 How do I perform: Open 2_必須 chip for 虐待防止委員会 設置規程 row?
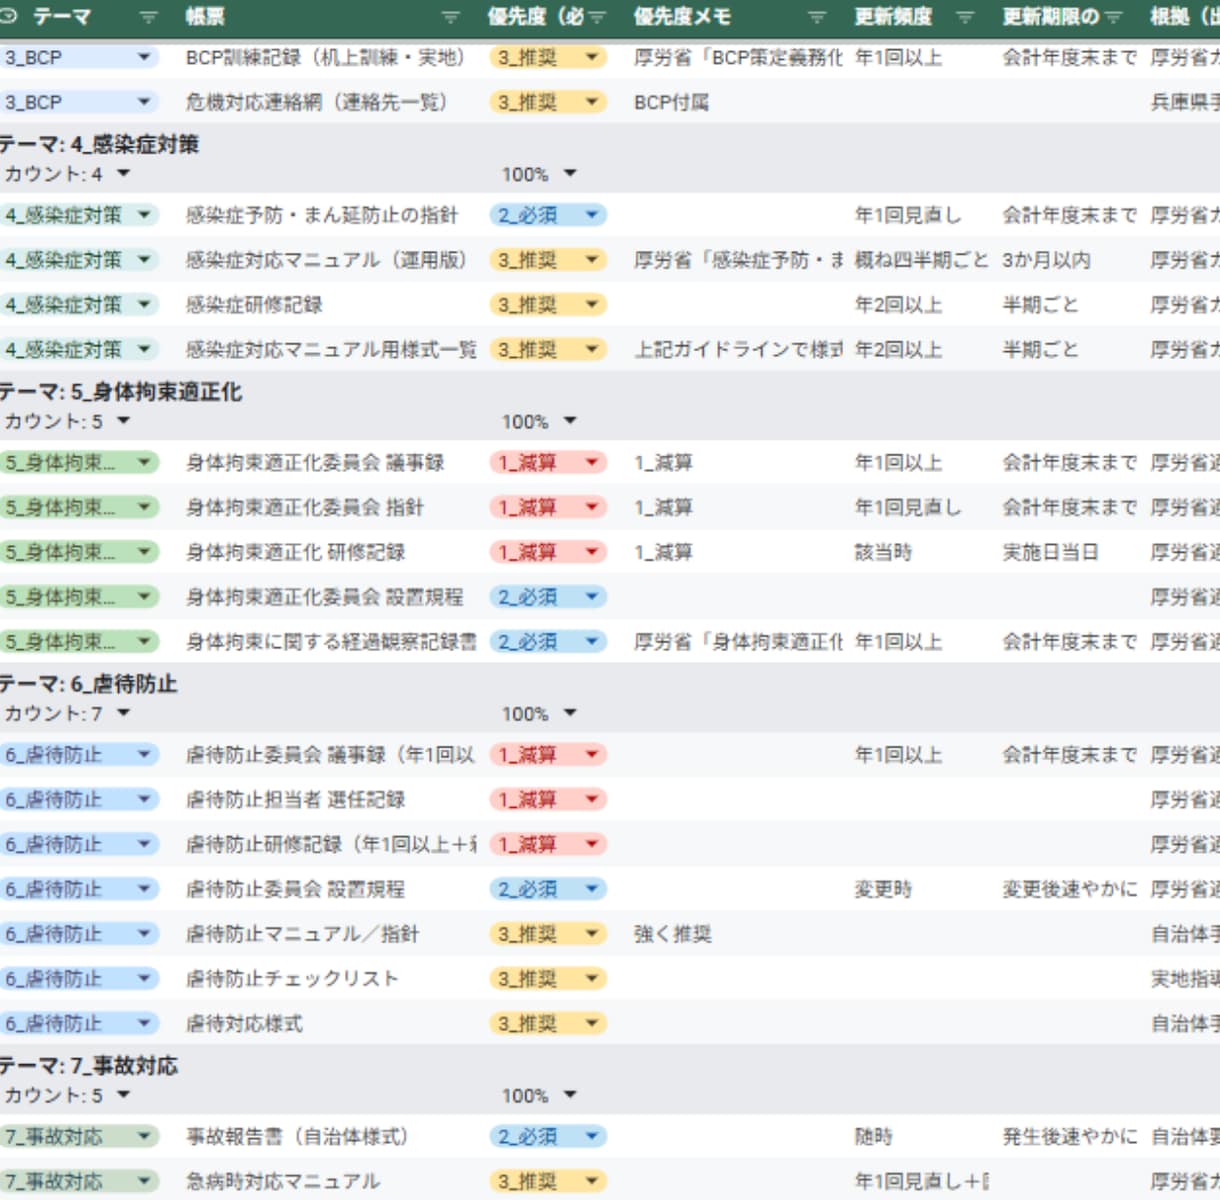(548, 889)
